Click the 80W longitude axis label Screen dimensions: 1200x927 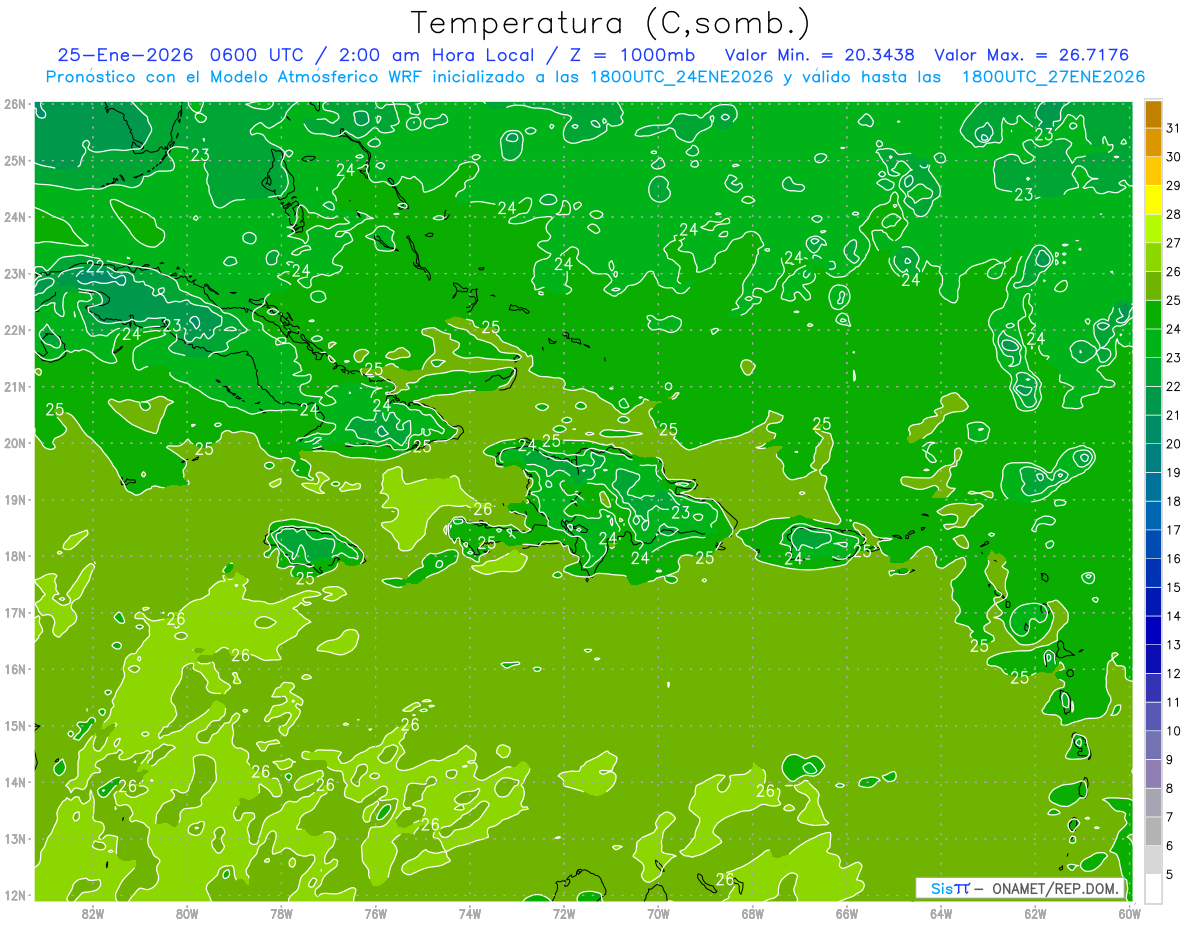[x=187, y=913]
